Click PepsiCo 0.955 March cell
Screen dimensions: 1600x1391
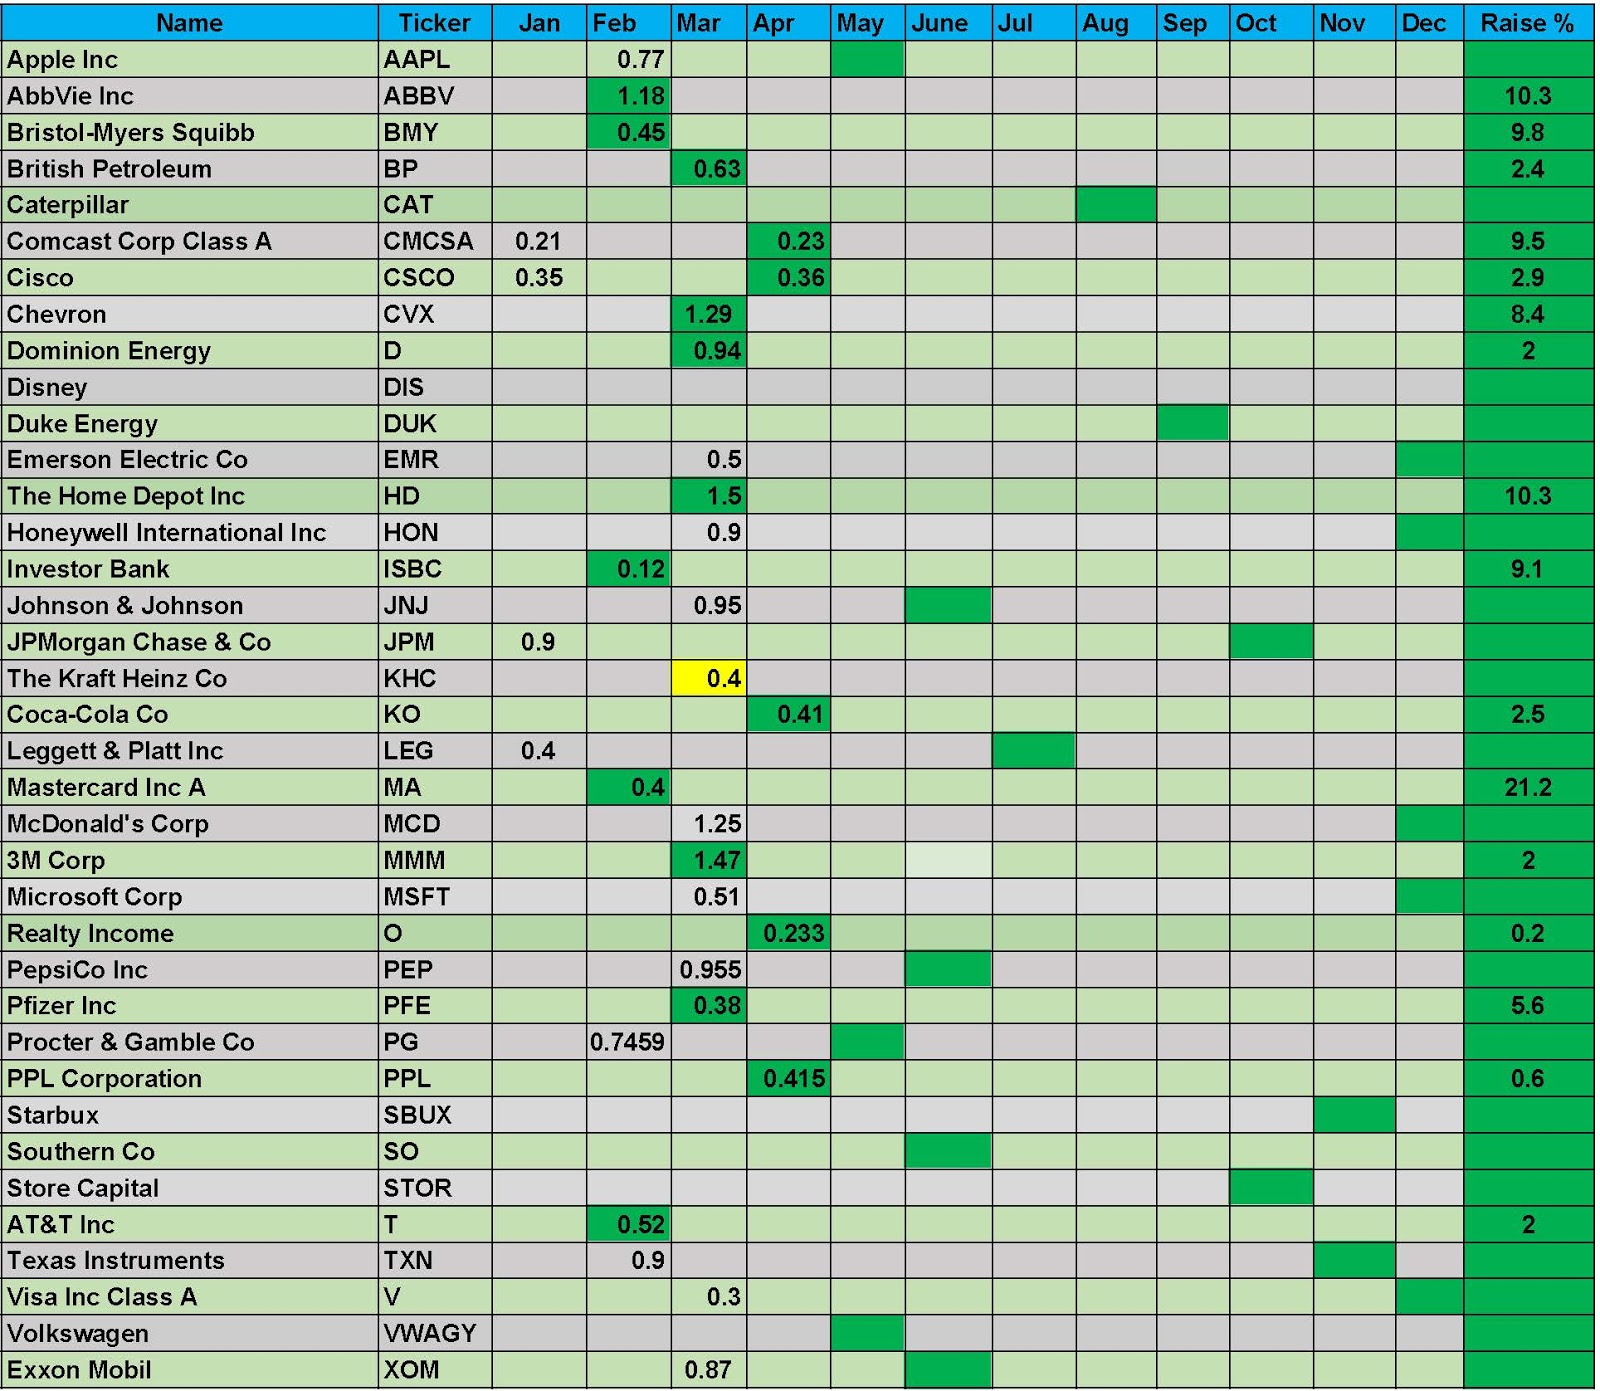tap(708, 969)
